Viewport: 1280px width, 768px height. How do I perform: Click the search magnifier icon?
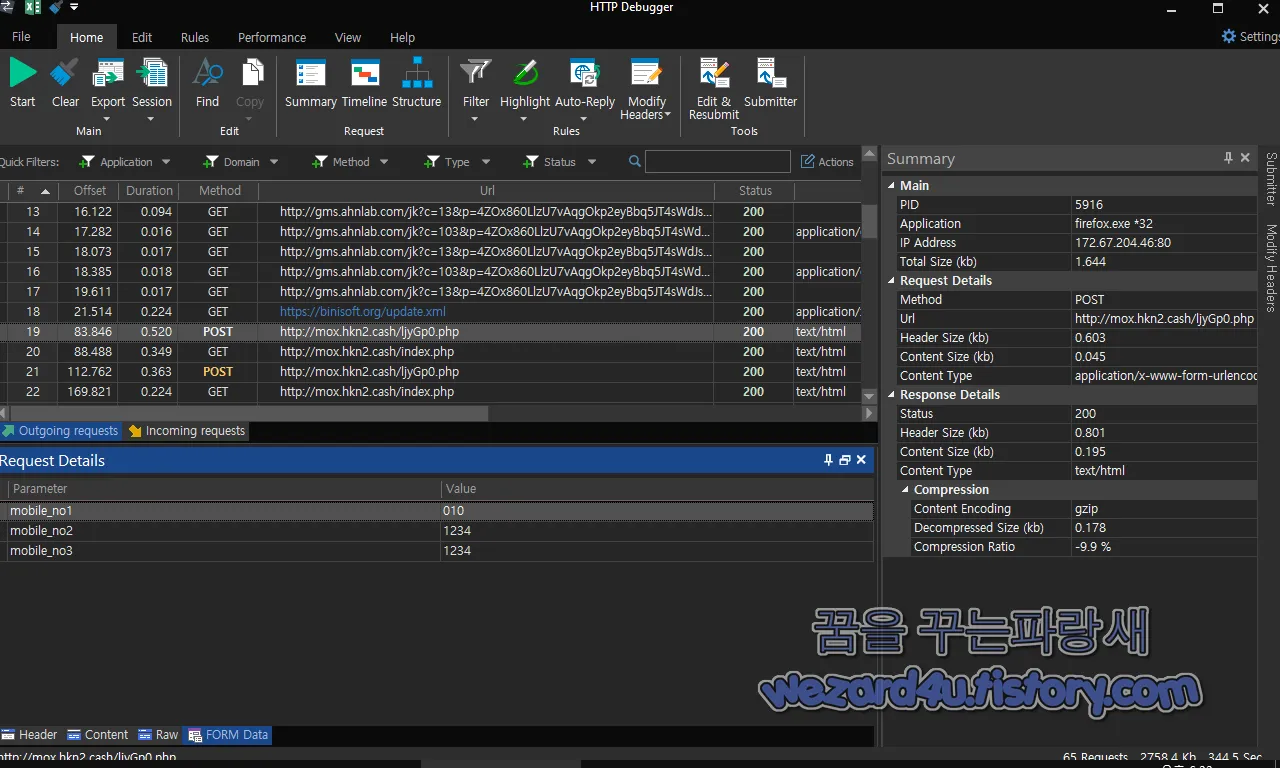tap(635, 161)
